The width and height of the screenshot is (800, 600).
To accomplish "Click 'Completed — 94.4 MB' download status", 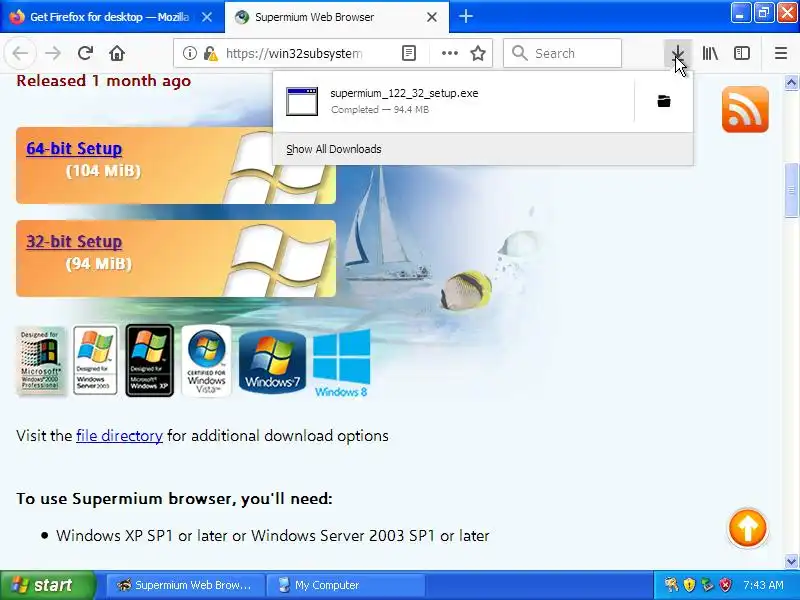I will pyautogui.click(x=380, y=110).
